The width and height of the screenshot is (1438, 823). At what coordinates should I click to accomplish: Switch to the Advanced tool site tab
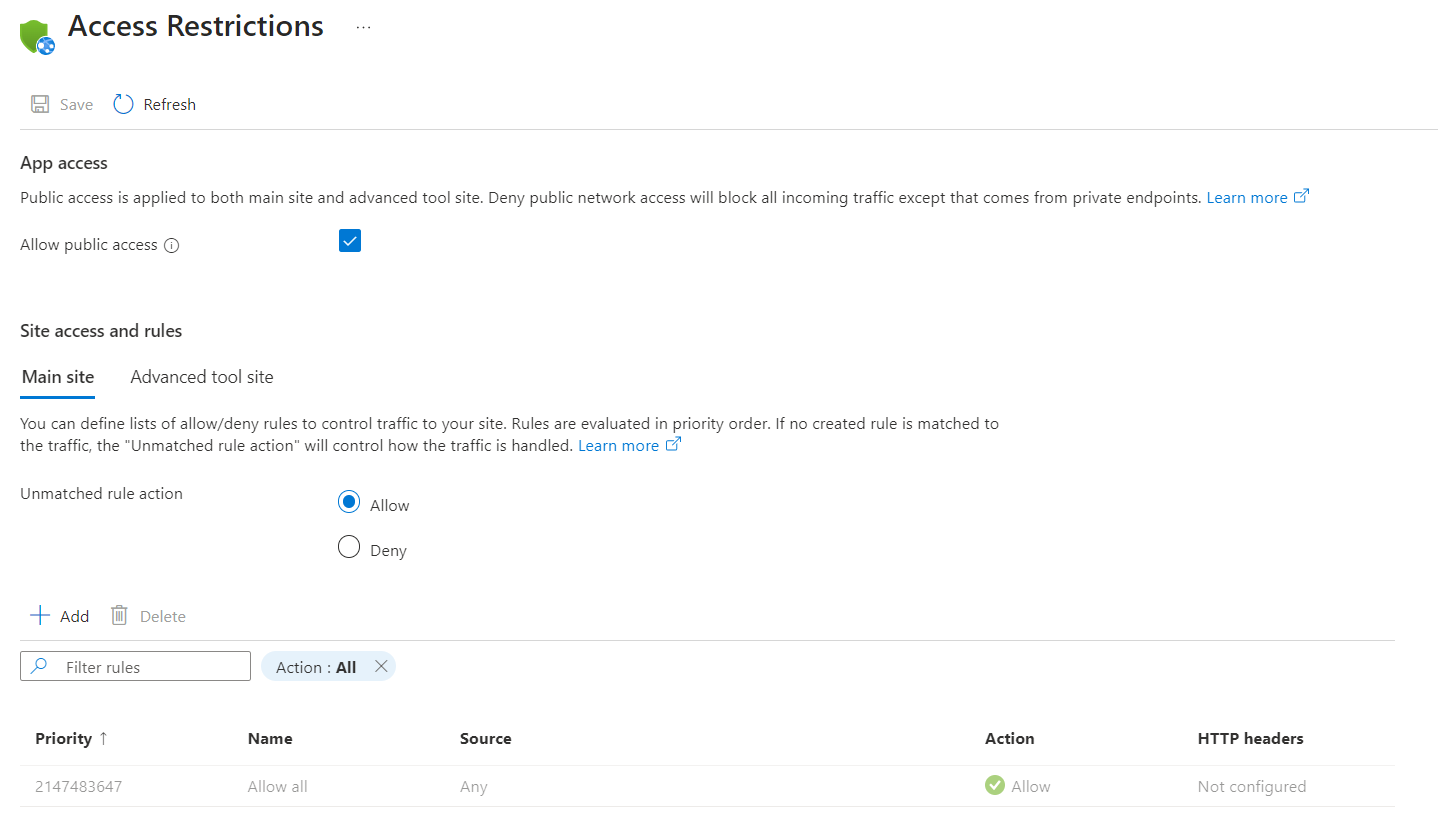202,377
